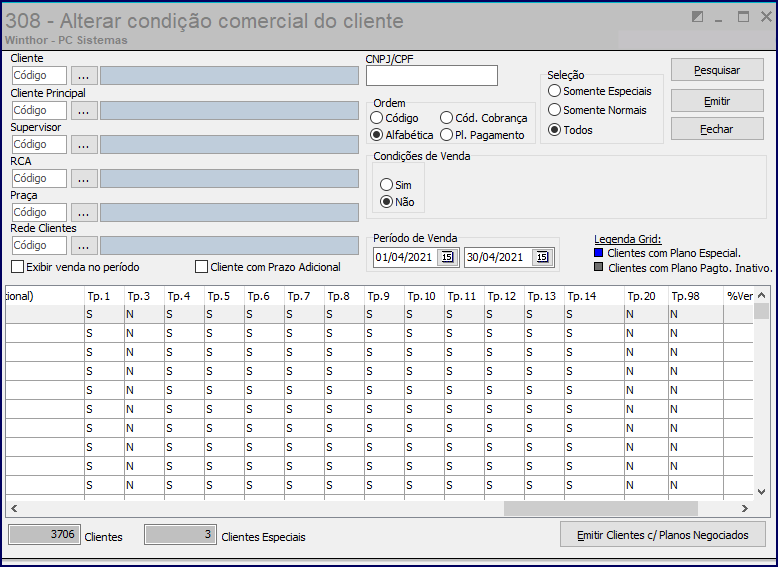Image resolution: width=778 pixels, height=567 pixels.
Task: Click the 3706 Clientes count field
Action: pyautogui.click(x=44, y=535)
